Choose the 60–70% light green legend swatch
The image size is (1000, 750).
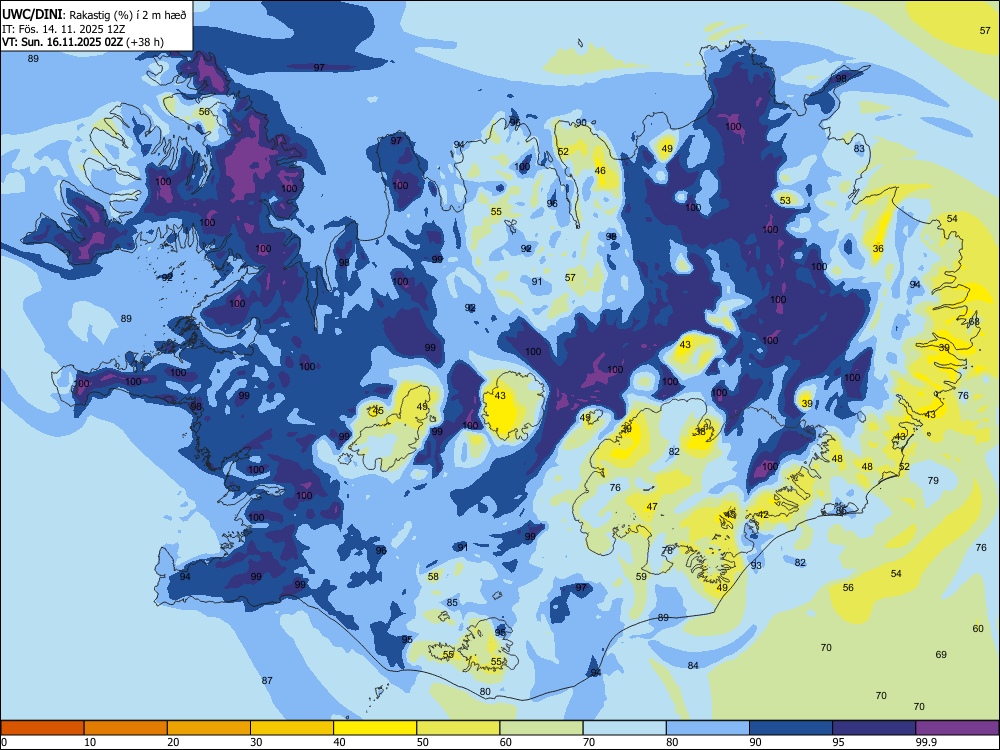[x=541, y=728]
